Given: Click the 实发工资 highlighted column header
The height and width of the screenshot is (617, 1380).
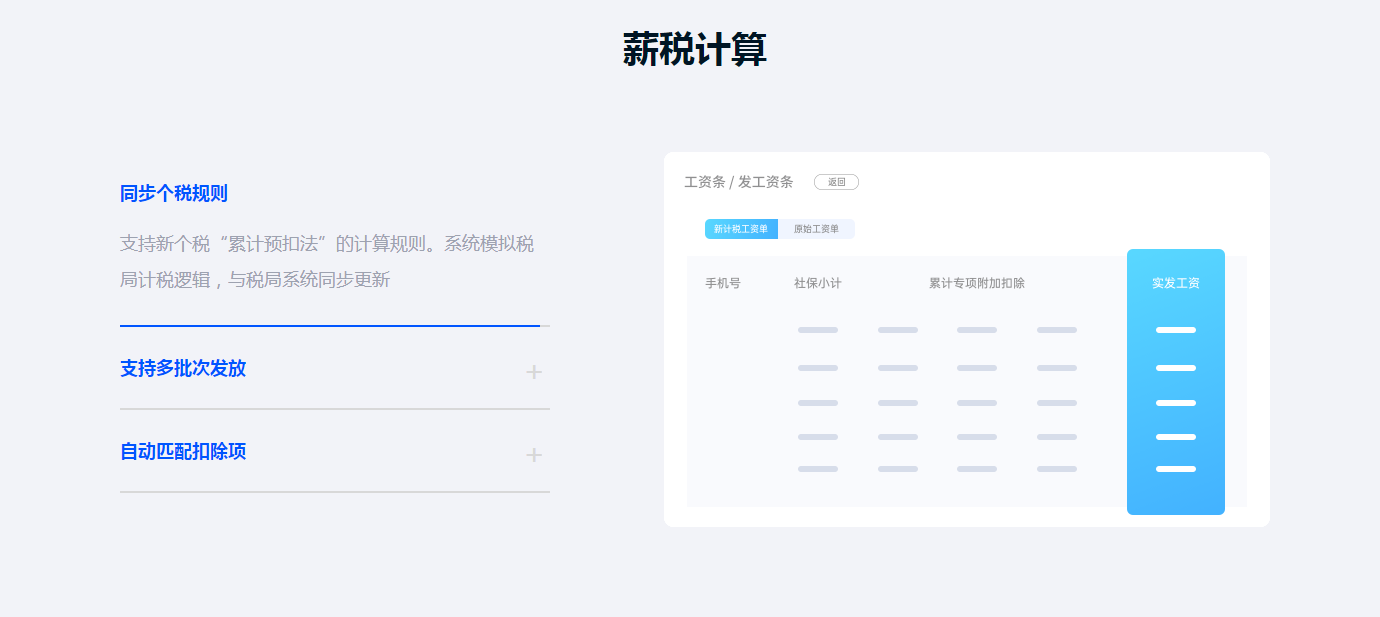Looking at the screenshot, I should [1176, 284].
